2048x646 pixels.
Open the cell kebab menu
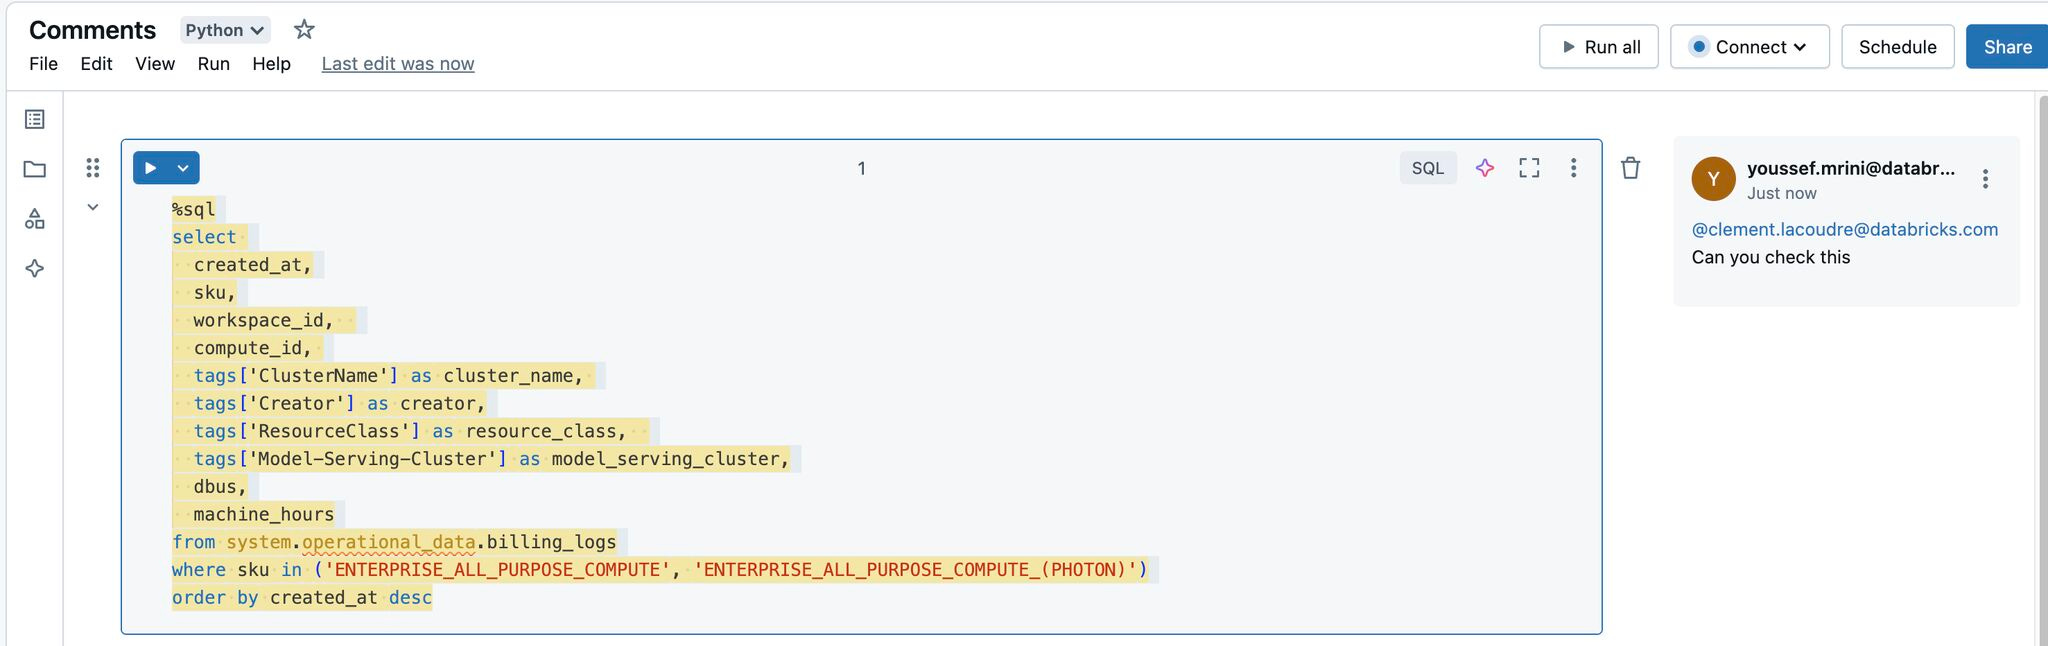1573,168
